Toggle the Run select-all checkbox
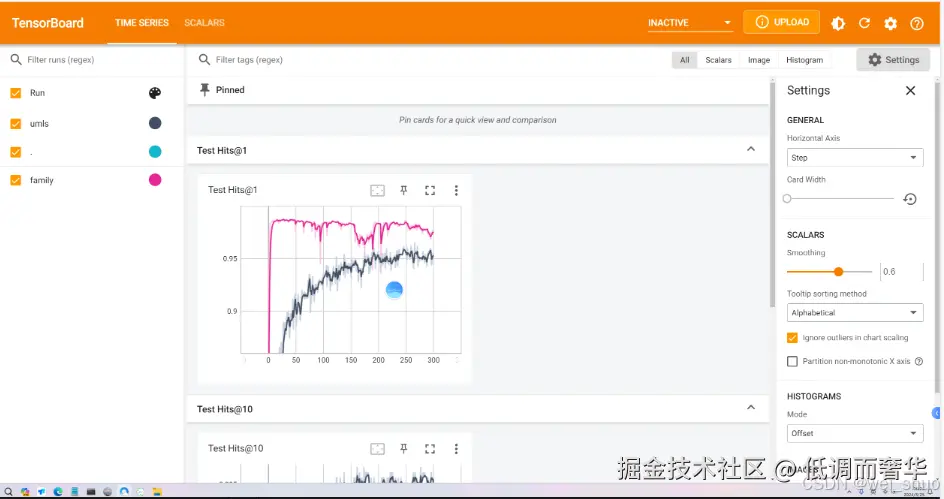This screenshot has height=499, width=944. [x=16, y=93]
